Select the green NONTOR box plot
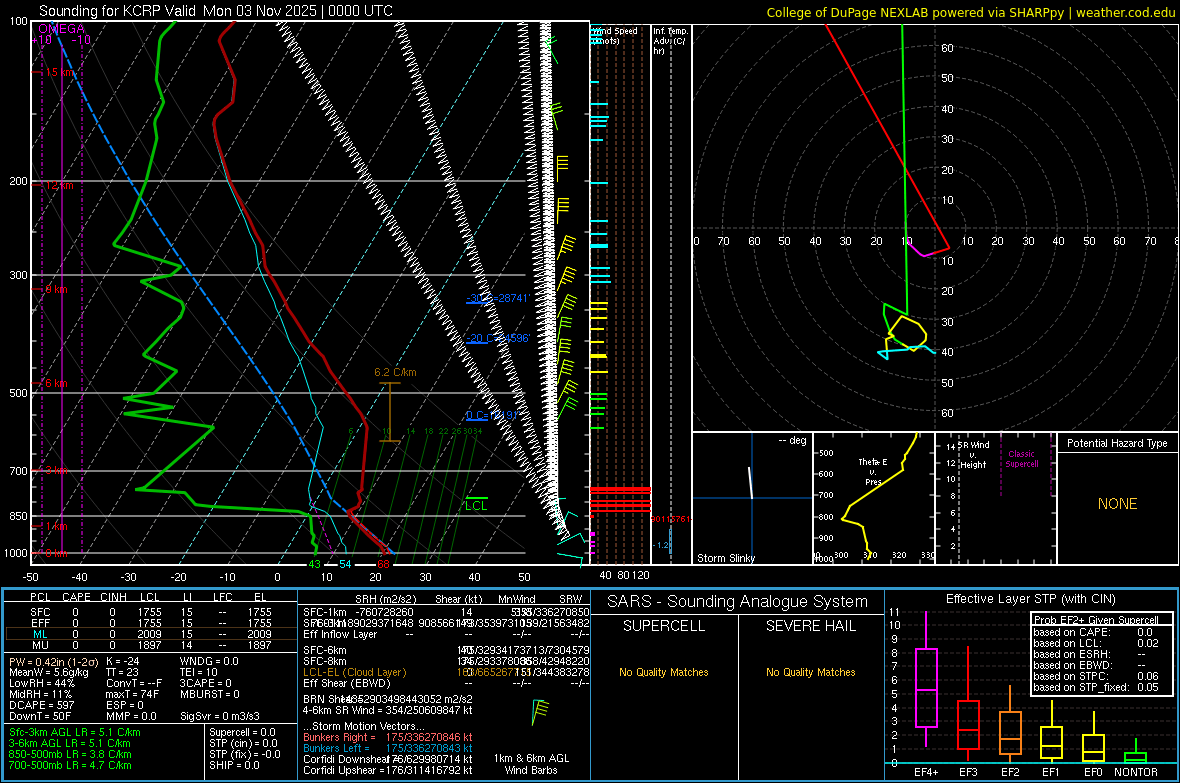 (x=1135, y=756)
